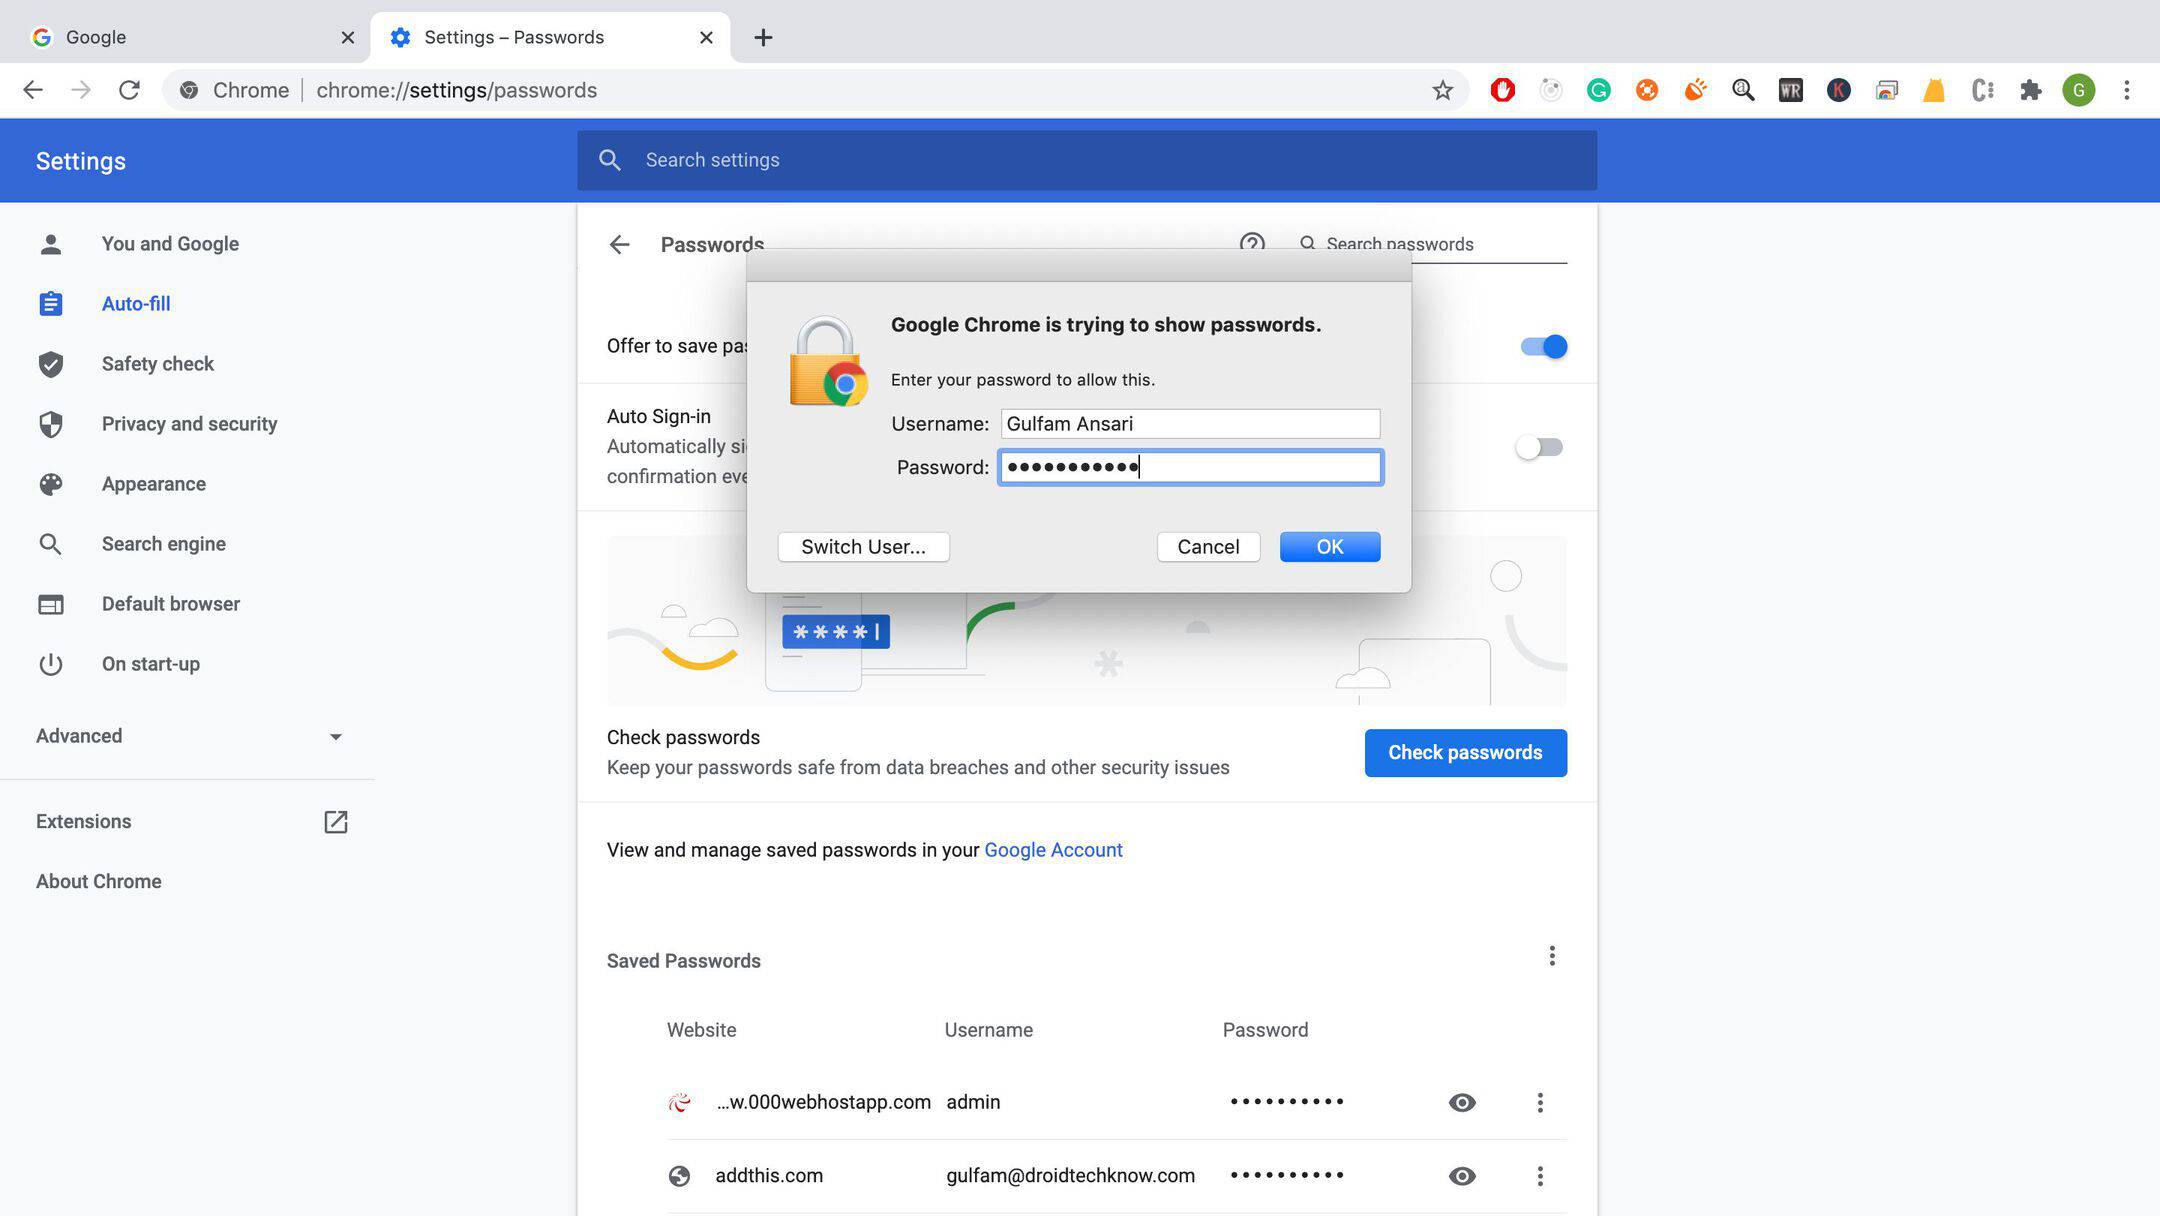Open the magnifier extension icon in toolbar
This screenshot has height=1216, width=2160.
pyautogui.click(x=1742, y=90)
